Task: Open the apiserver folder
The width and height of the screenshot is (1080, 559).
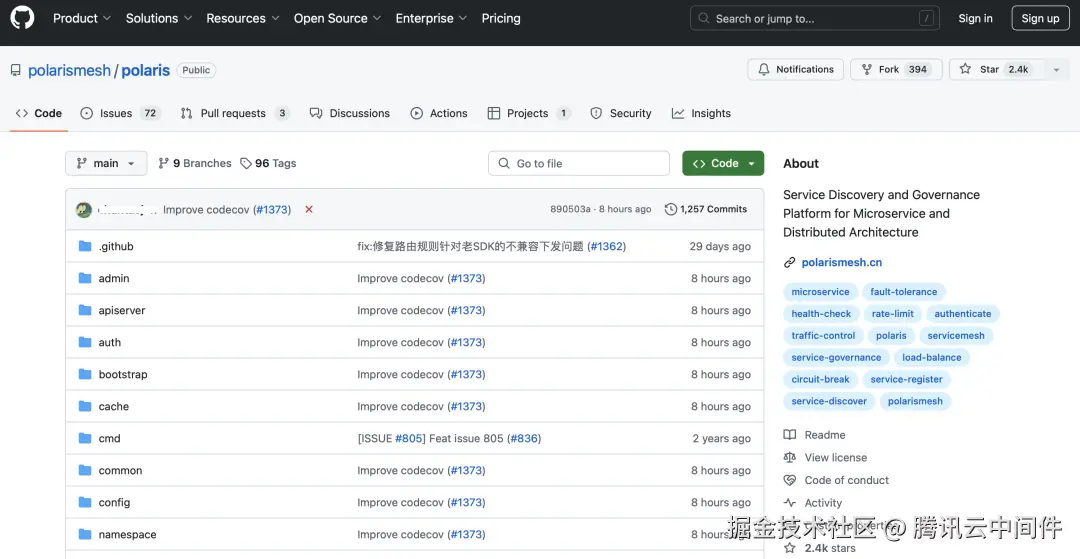Action: [122, 310]
